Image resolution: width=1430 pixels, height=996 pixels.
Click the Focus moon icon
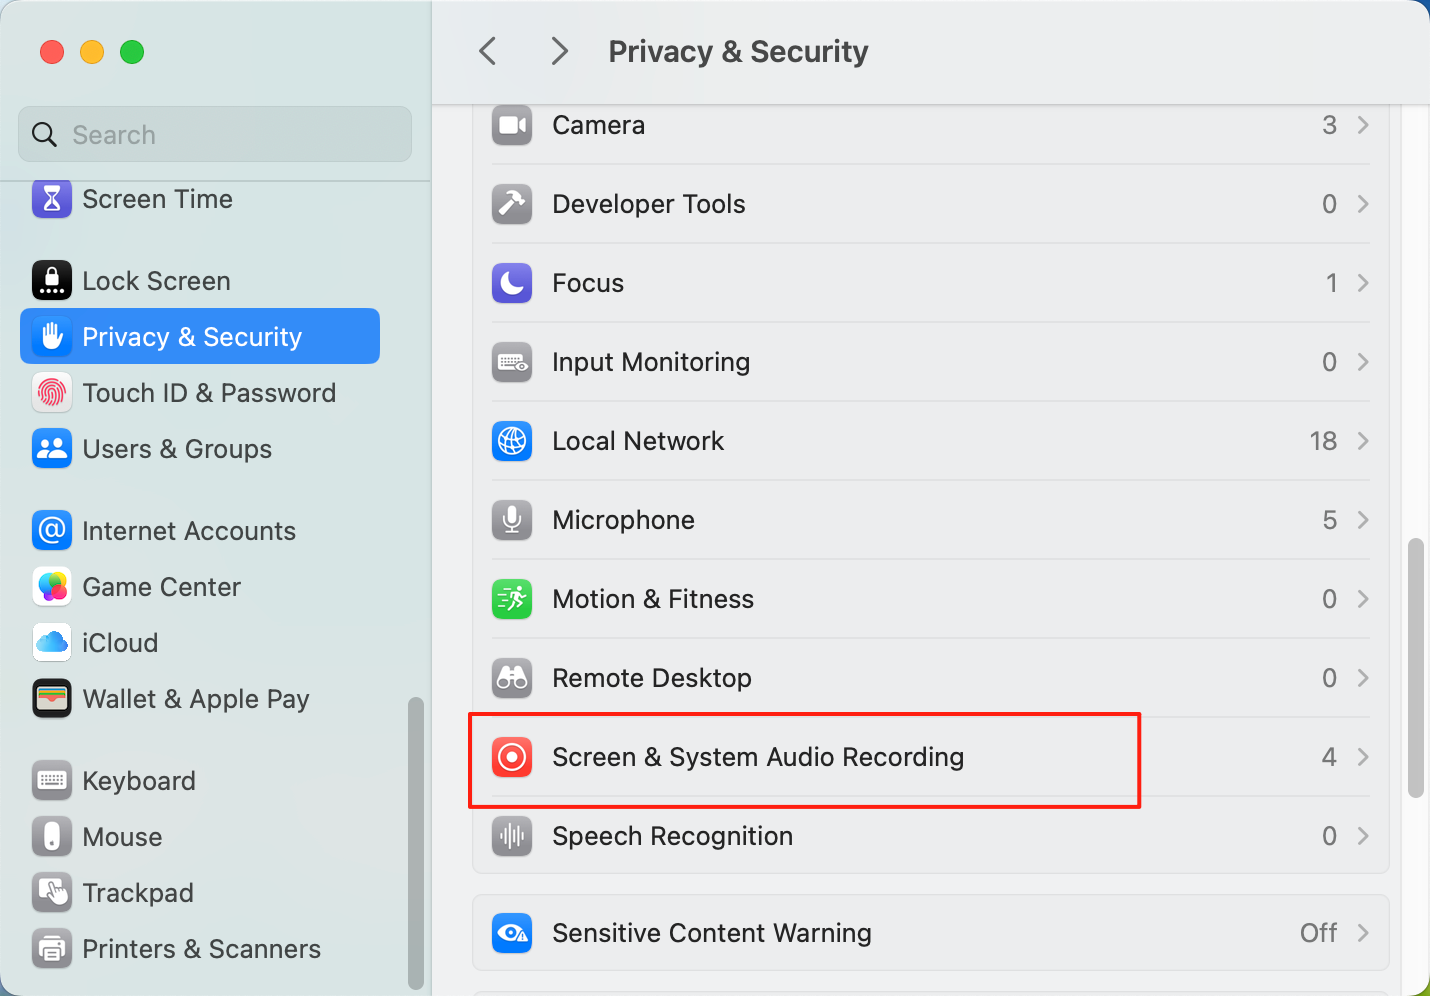point(512,283)
